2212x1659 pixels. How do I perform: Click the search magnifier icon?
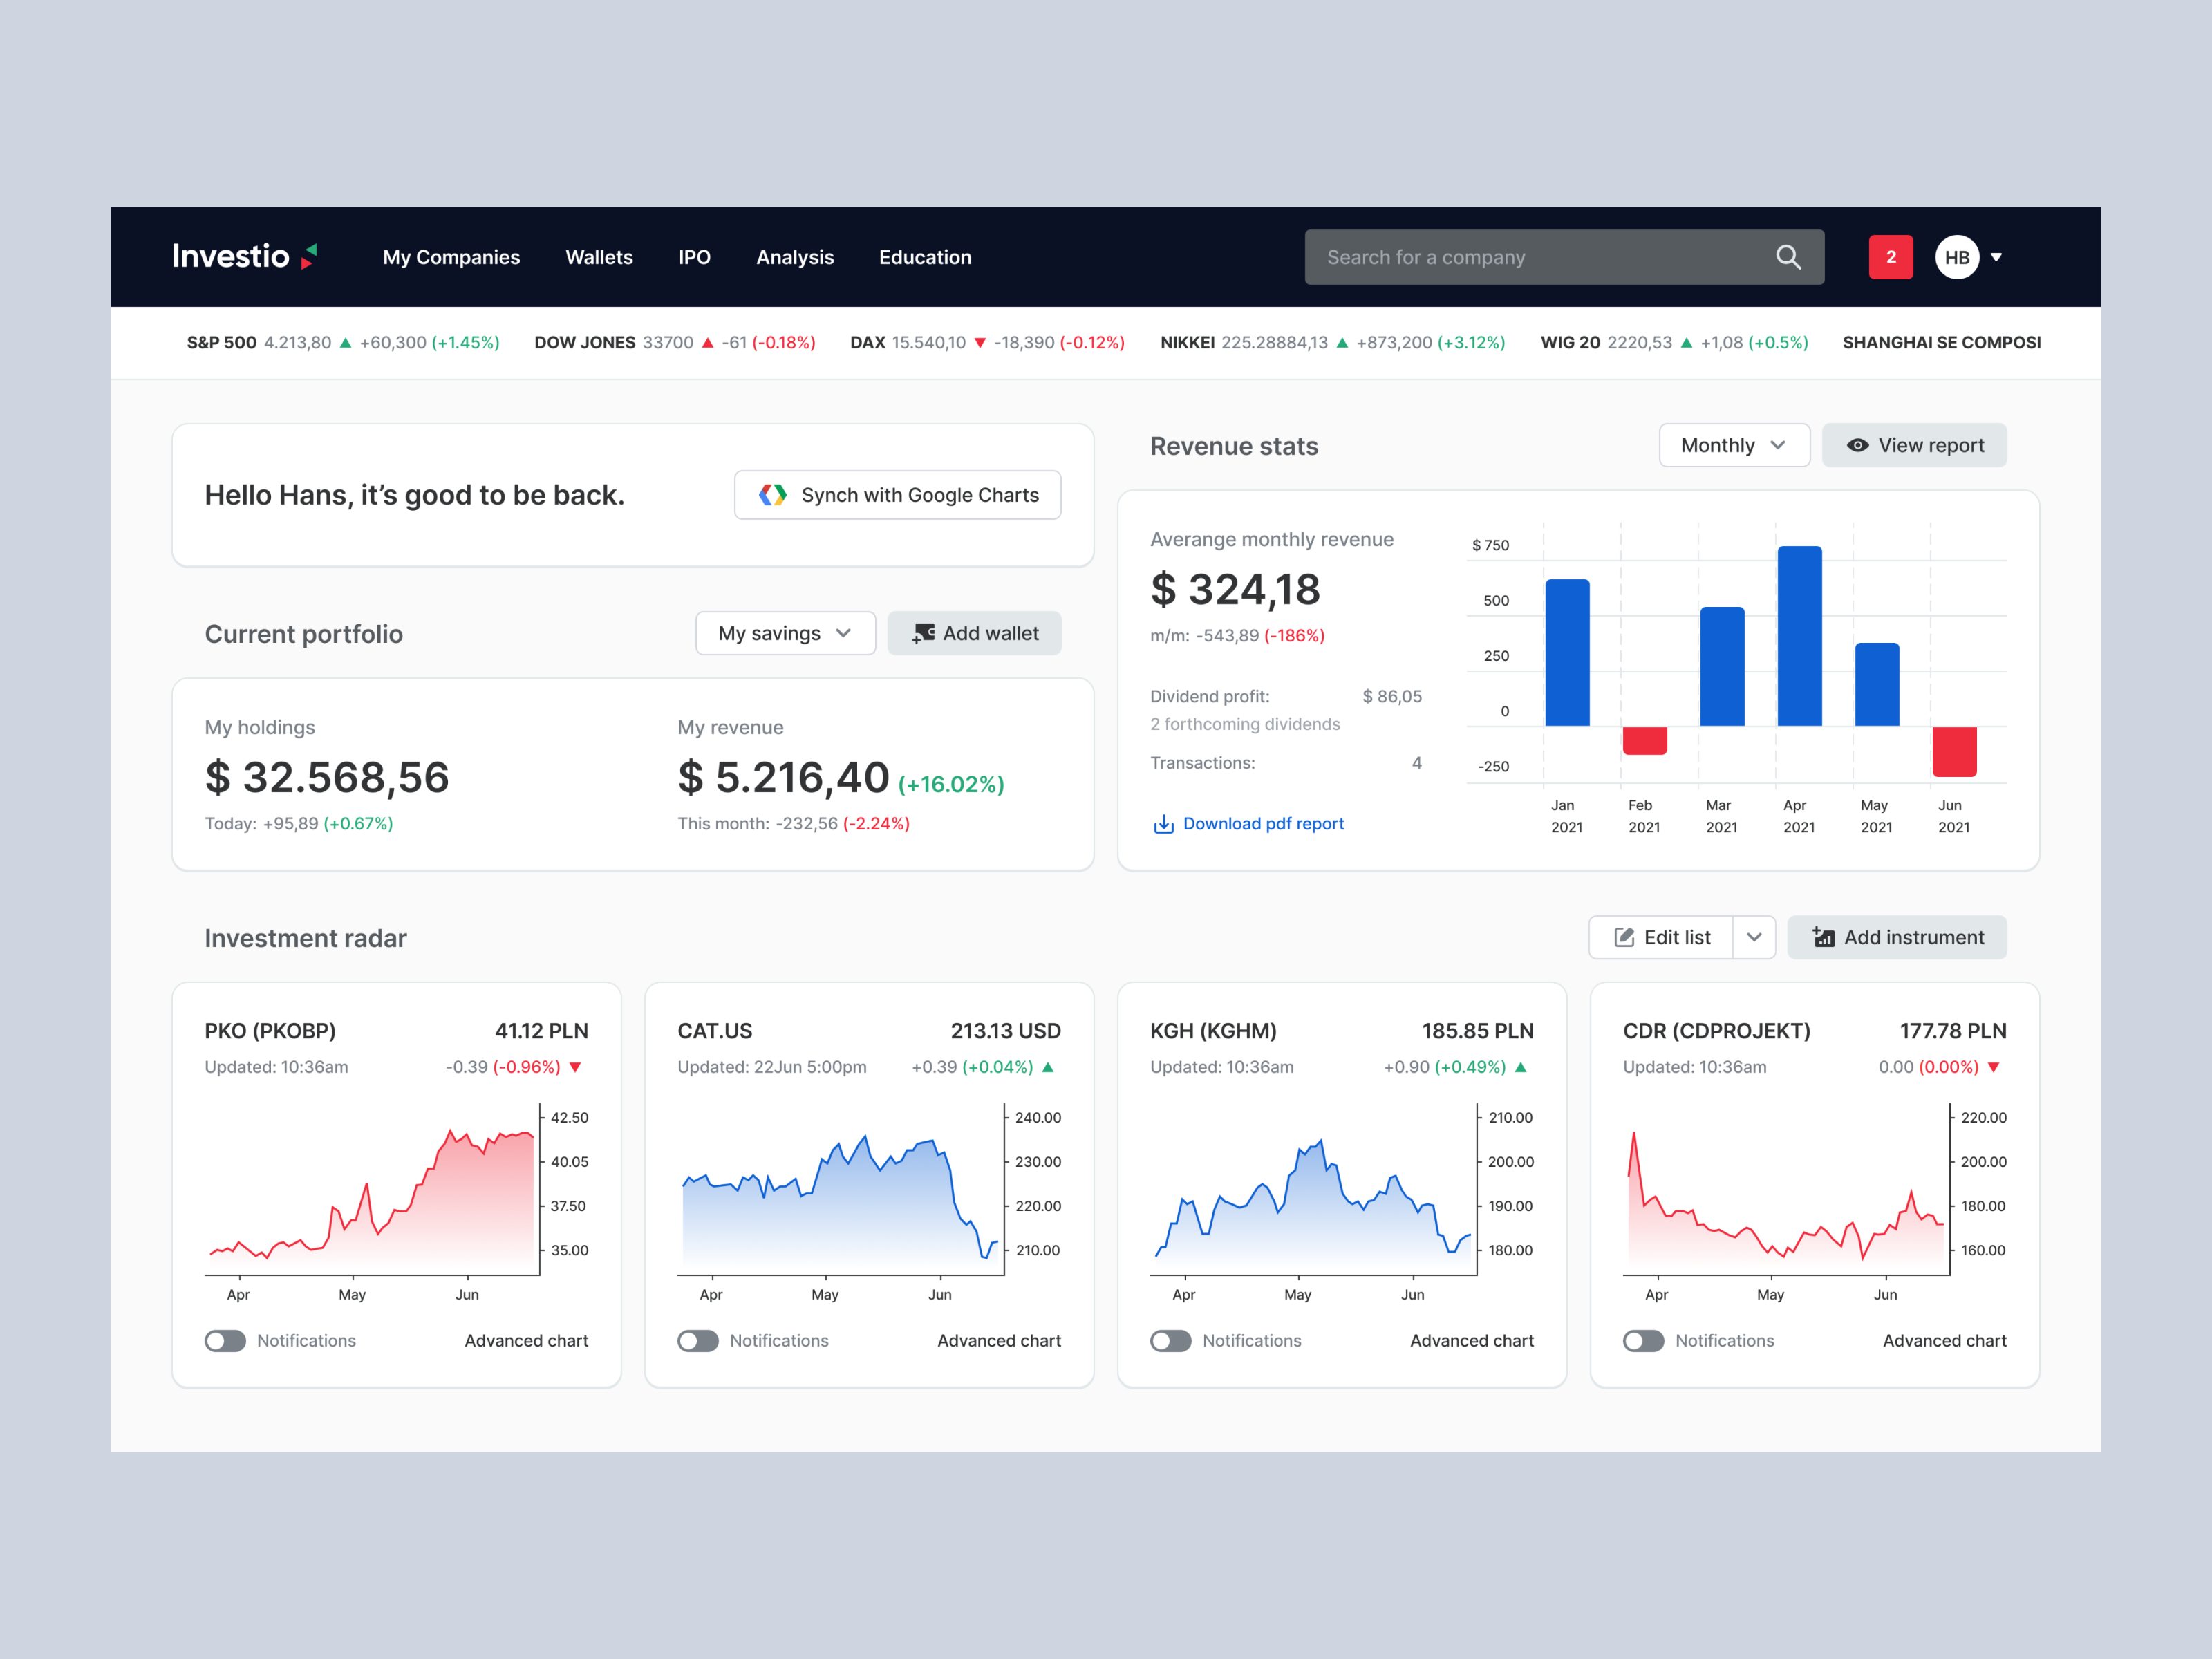1788,257
